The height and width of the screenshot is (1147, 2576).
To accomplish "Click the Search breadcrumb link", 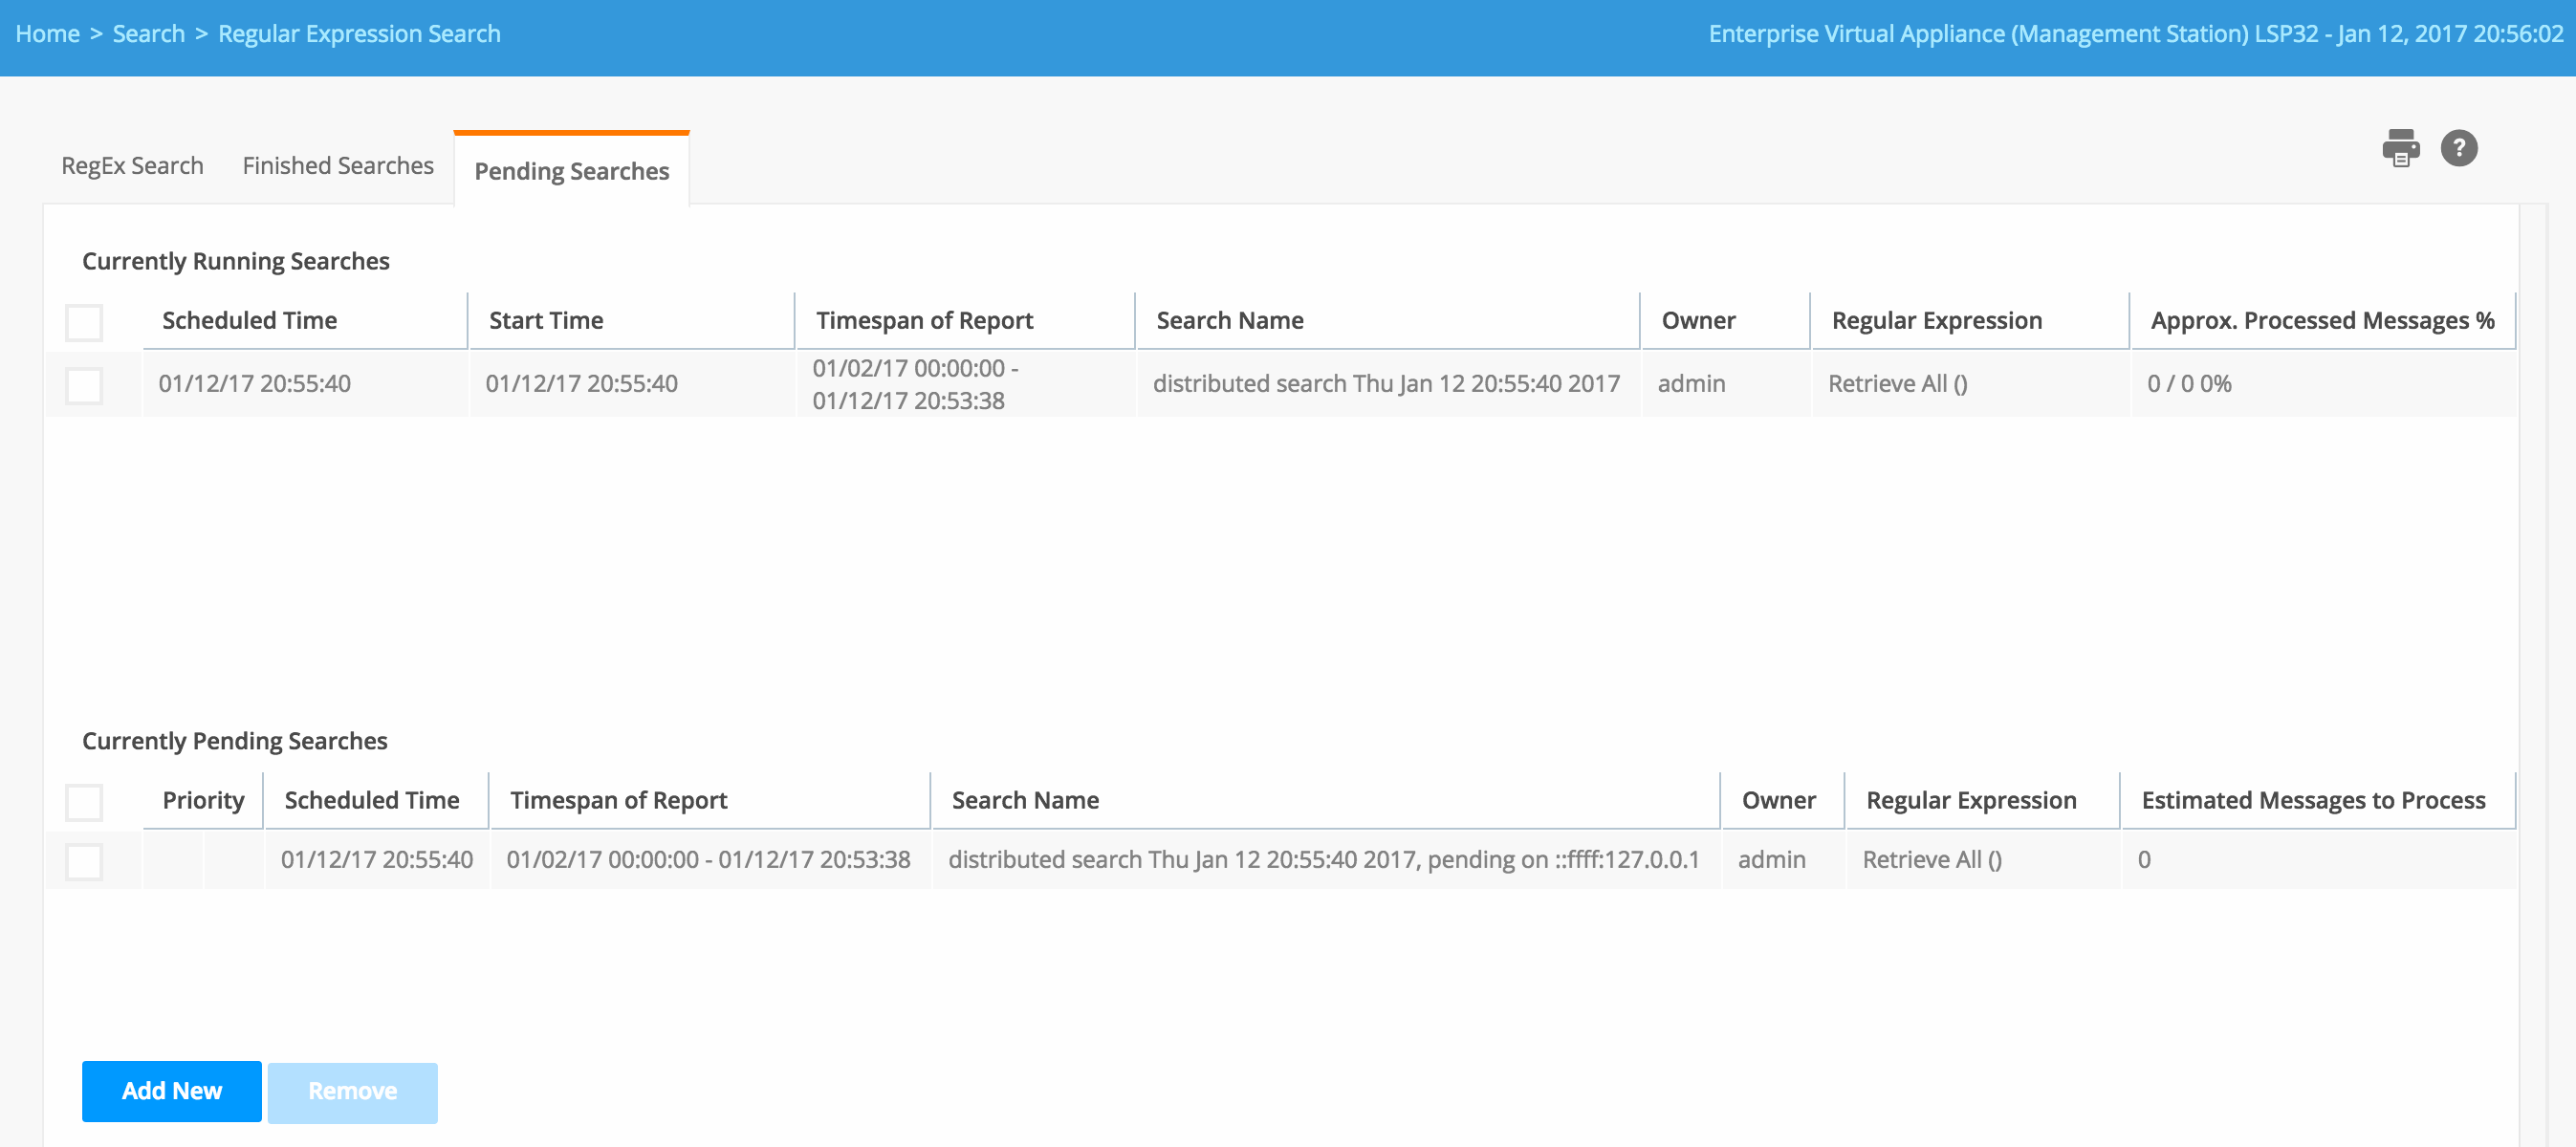I will pyautogui.click(x=148, y=34).
